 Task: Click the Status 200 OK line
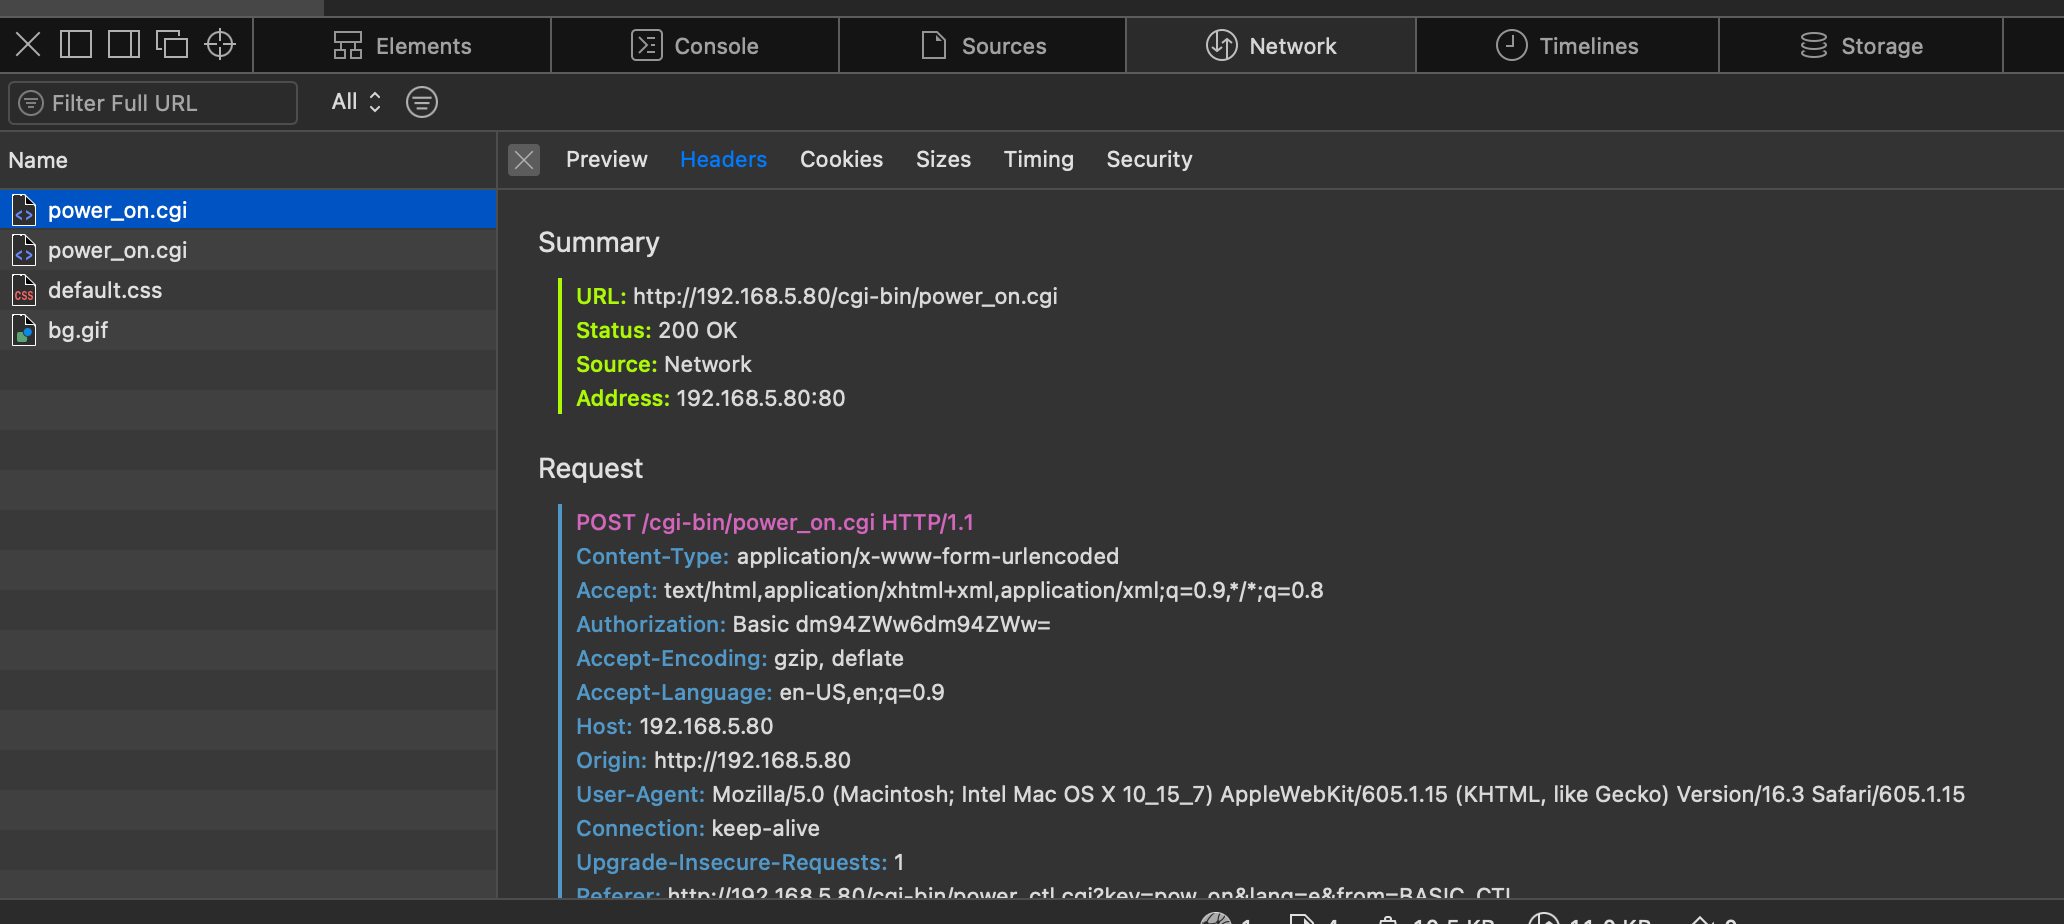(x=656, y=330)
